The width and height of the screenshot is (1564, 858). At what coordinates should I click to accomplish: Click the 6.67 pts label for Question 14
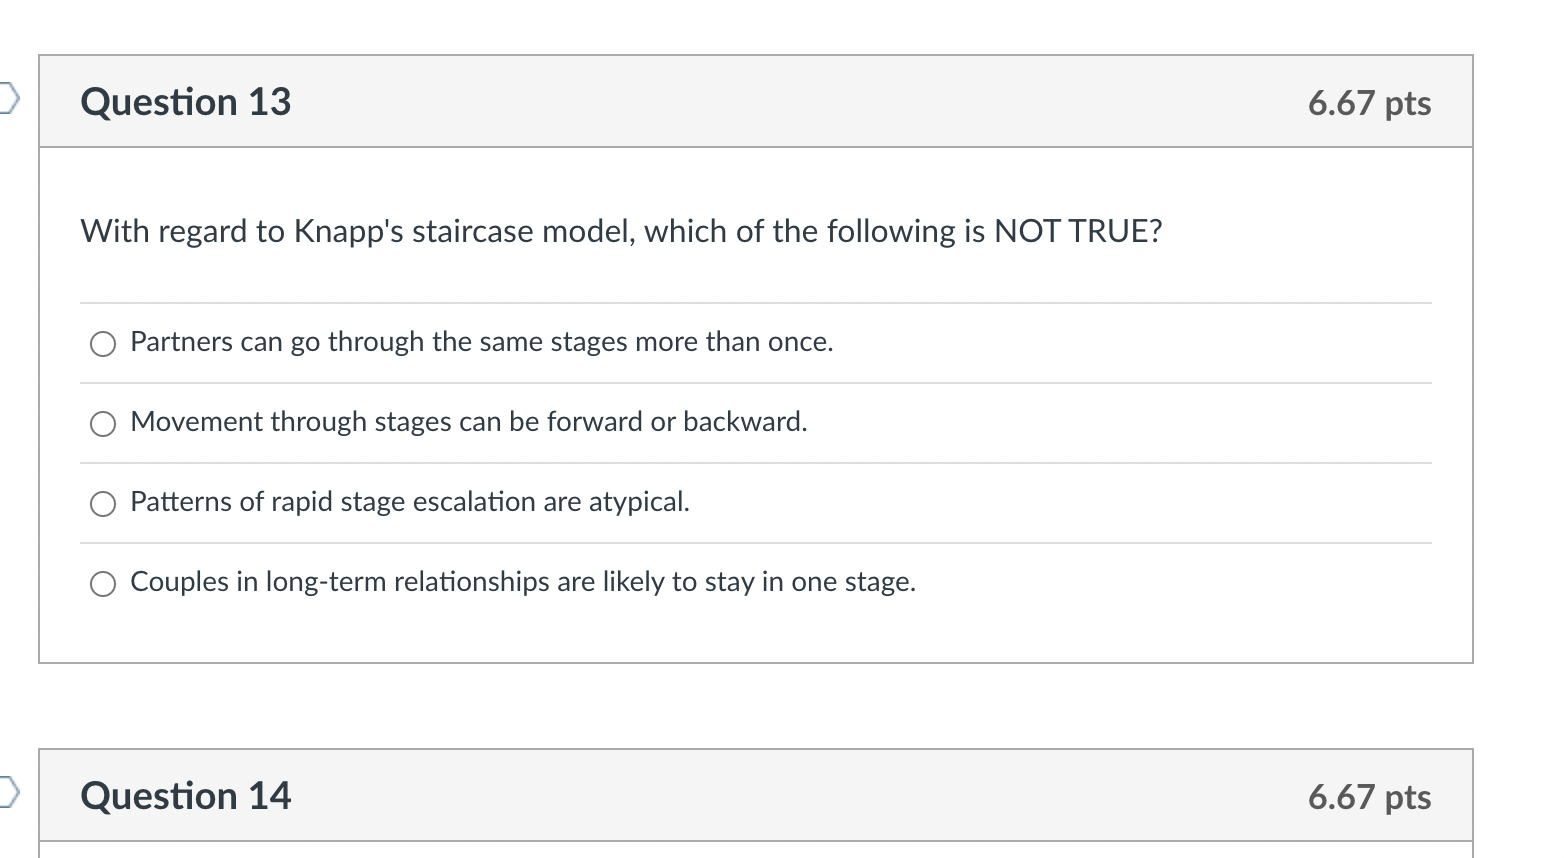pos(1370,797)
